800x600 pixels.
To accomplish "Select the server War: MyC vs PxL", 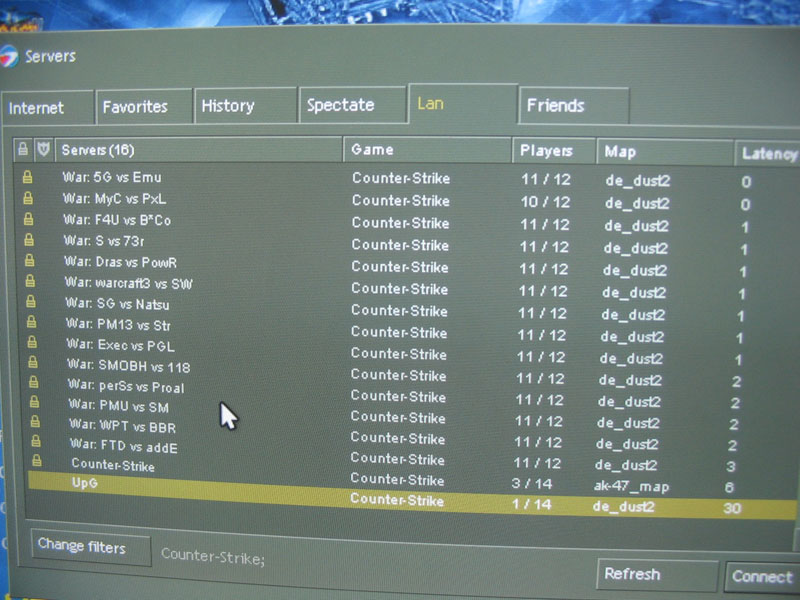I will (114, 198).
